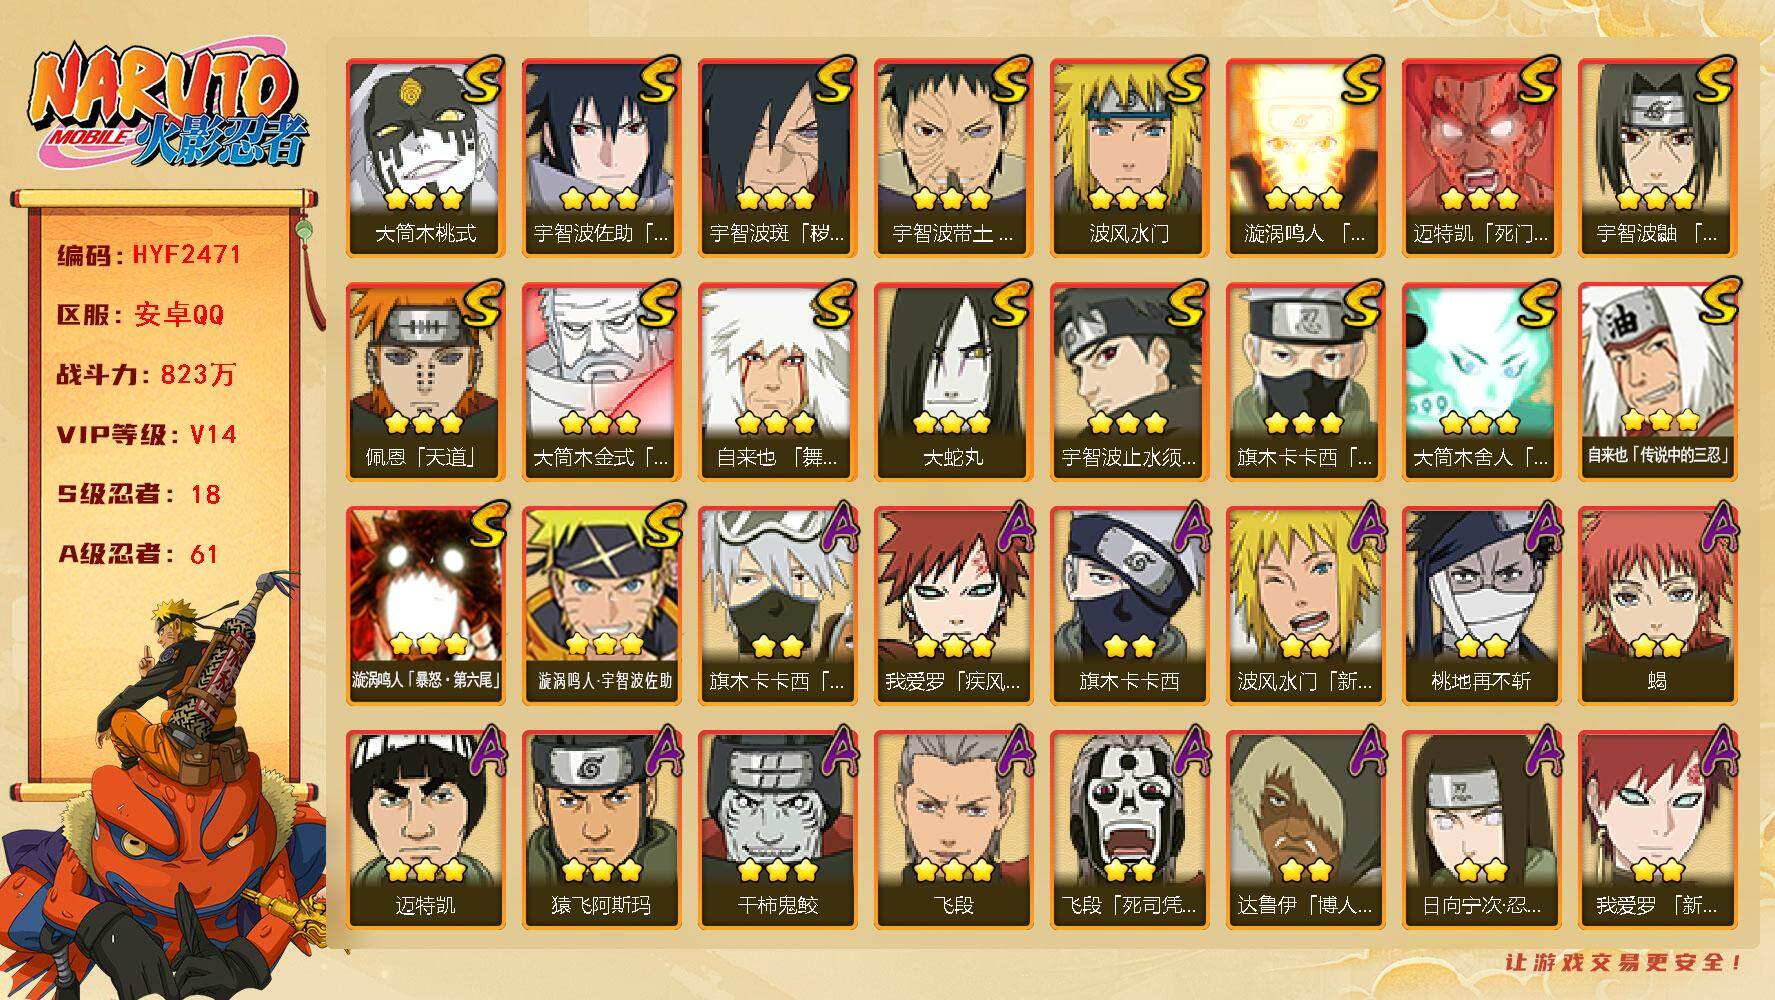1775x1000 pixels.
Task: Select the 干柿鬼鲛 ninja card
Action: [x=778, y=830]
